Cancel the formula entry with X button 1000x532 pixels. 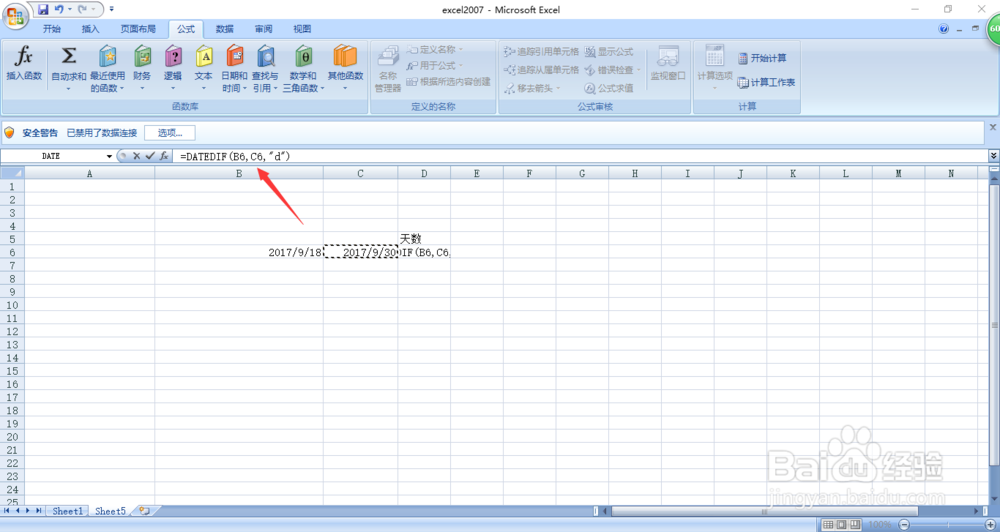point(136,156)
